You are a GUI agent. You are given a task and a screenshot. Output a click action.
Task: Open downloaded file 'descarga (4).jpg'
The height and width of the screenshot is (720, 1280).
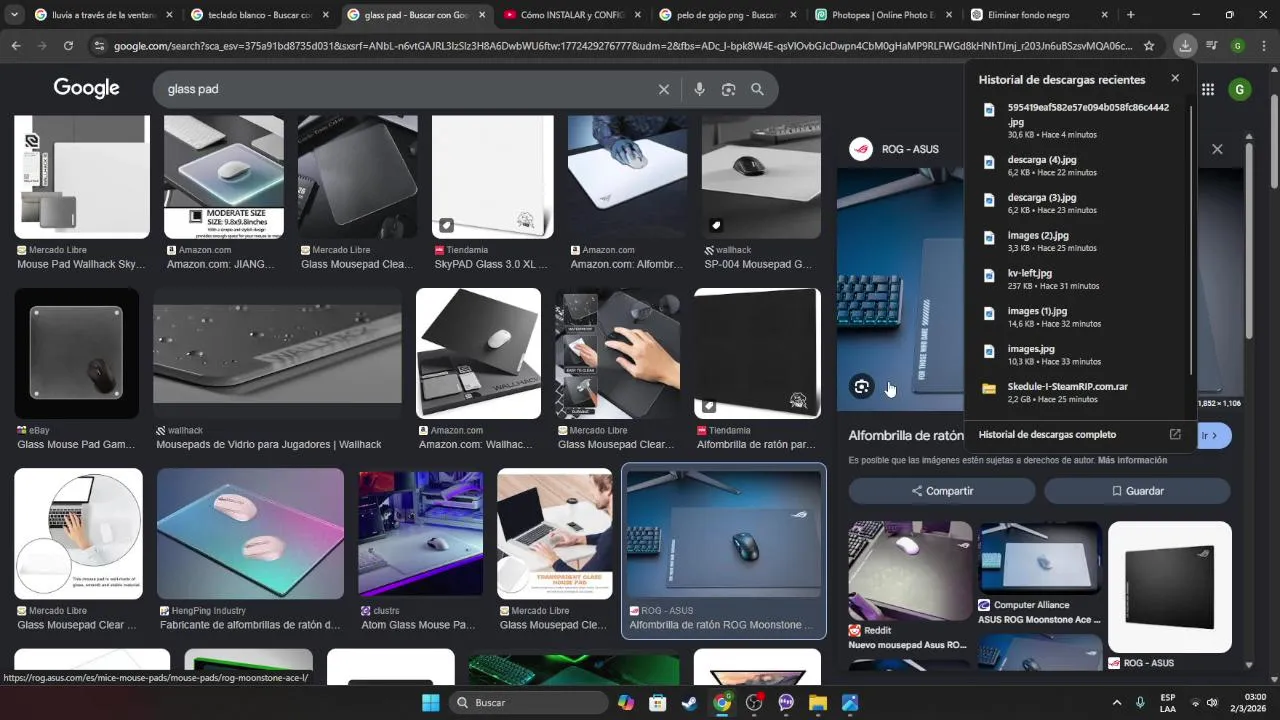1078,165
